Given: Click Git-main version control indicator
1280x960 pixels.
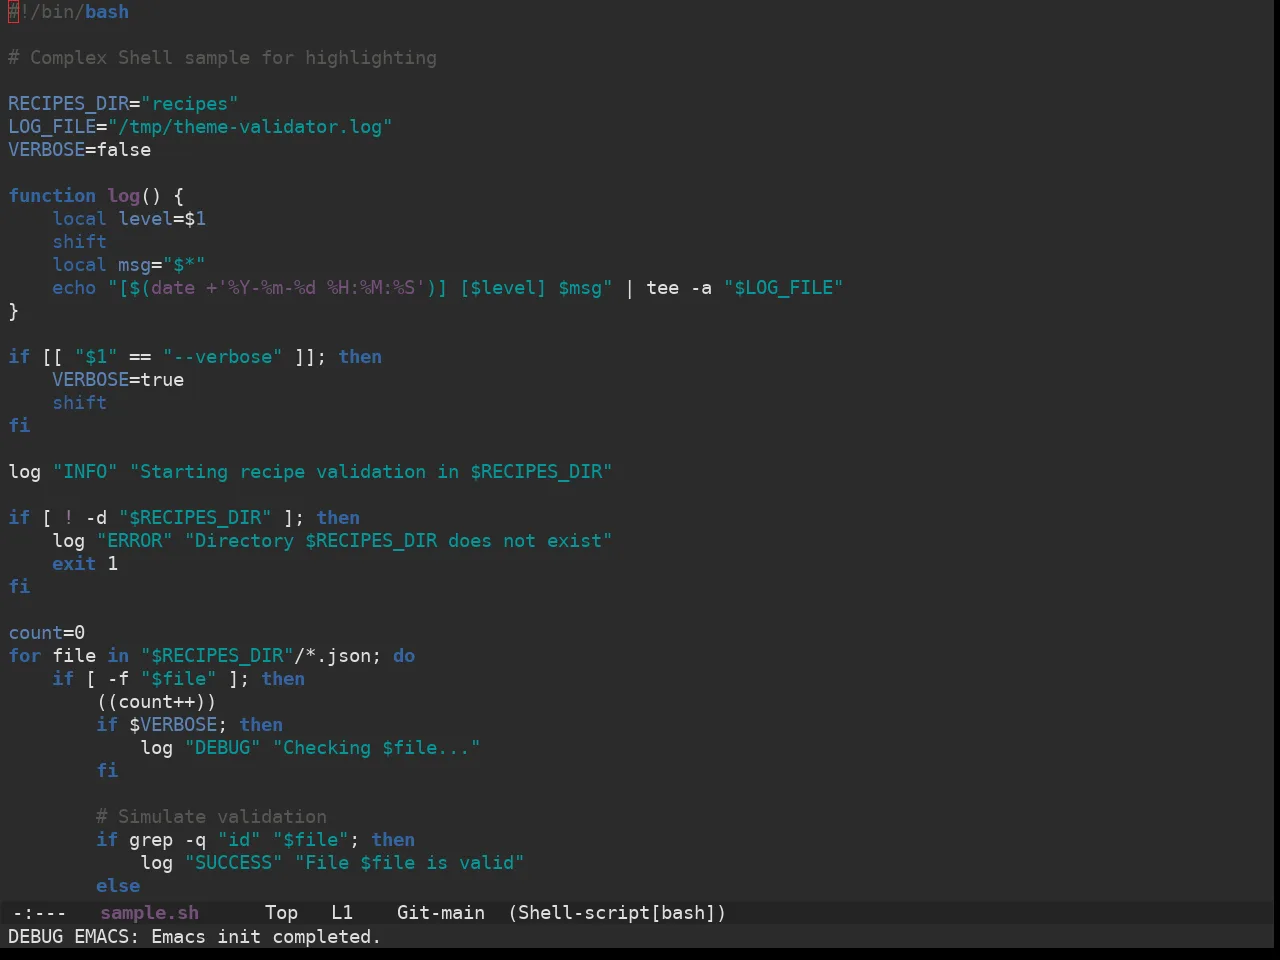Looking at the screenshot, I should click(440, 913).
